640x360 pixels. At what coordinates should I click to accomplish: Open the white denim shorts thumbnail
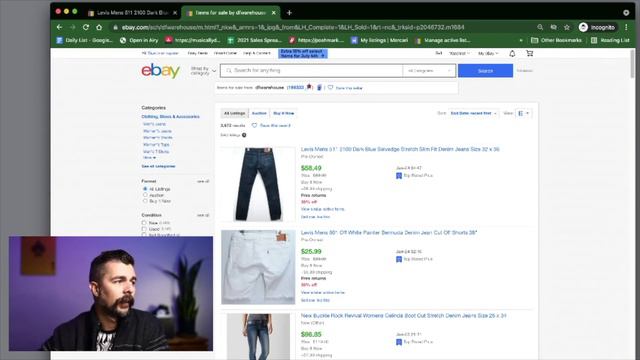point(258,267)
